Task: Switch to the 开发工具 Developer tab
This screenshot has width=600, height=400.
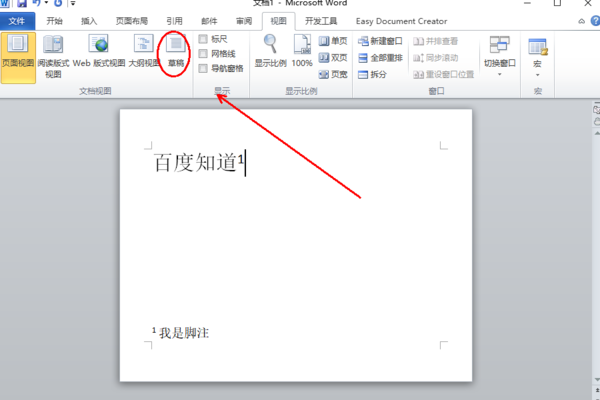Action: [321, 21]
